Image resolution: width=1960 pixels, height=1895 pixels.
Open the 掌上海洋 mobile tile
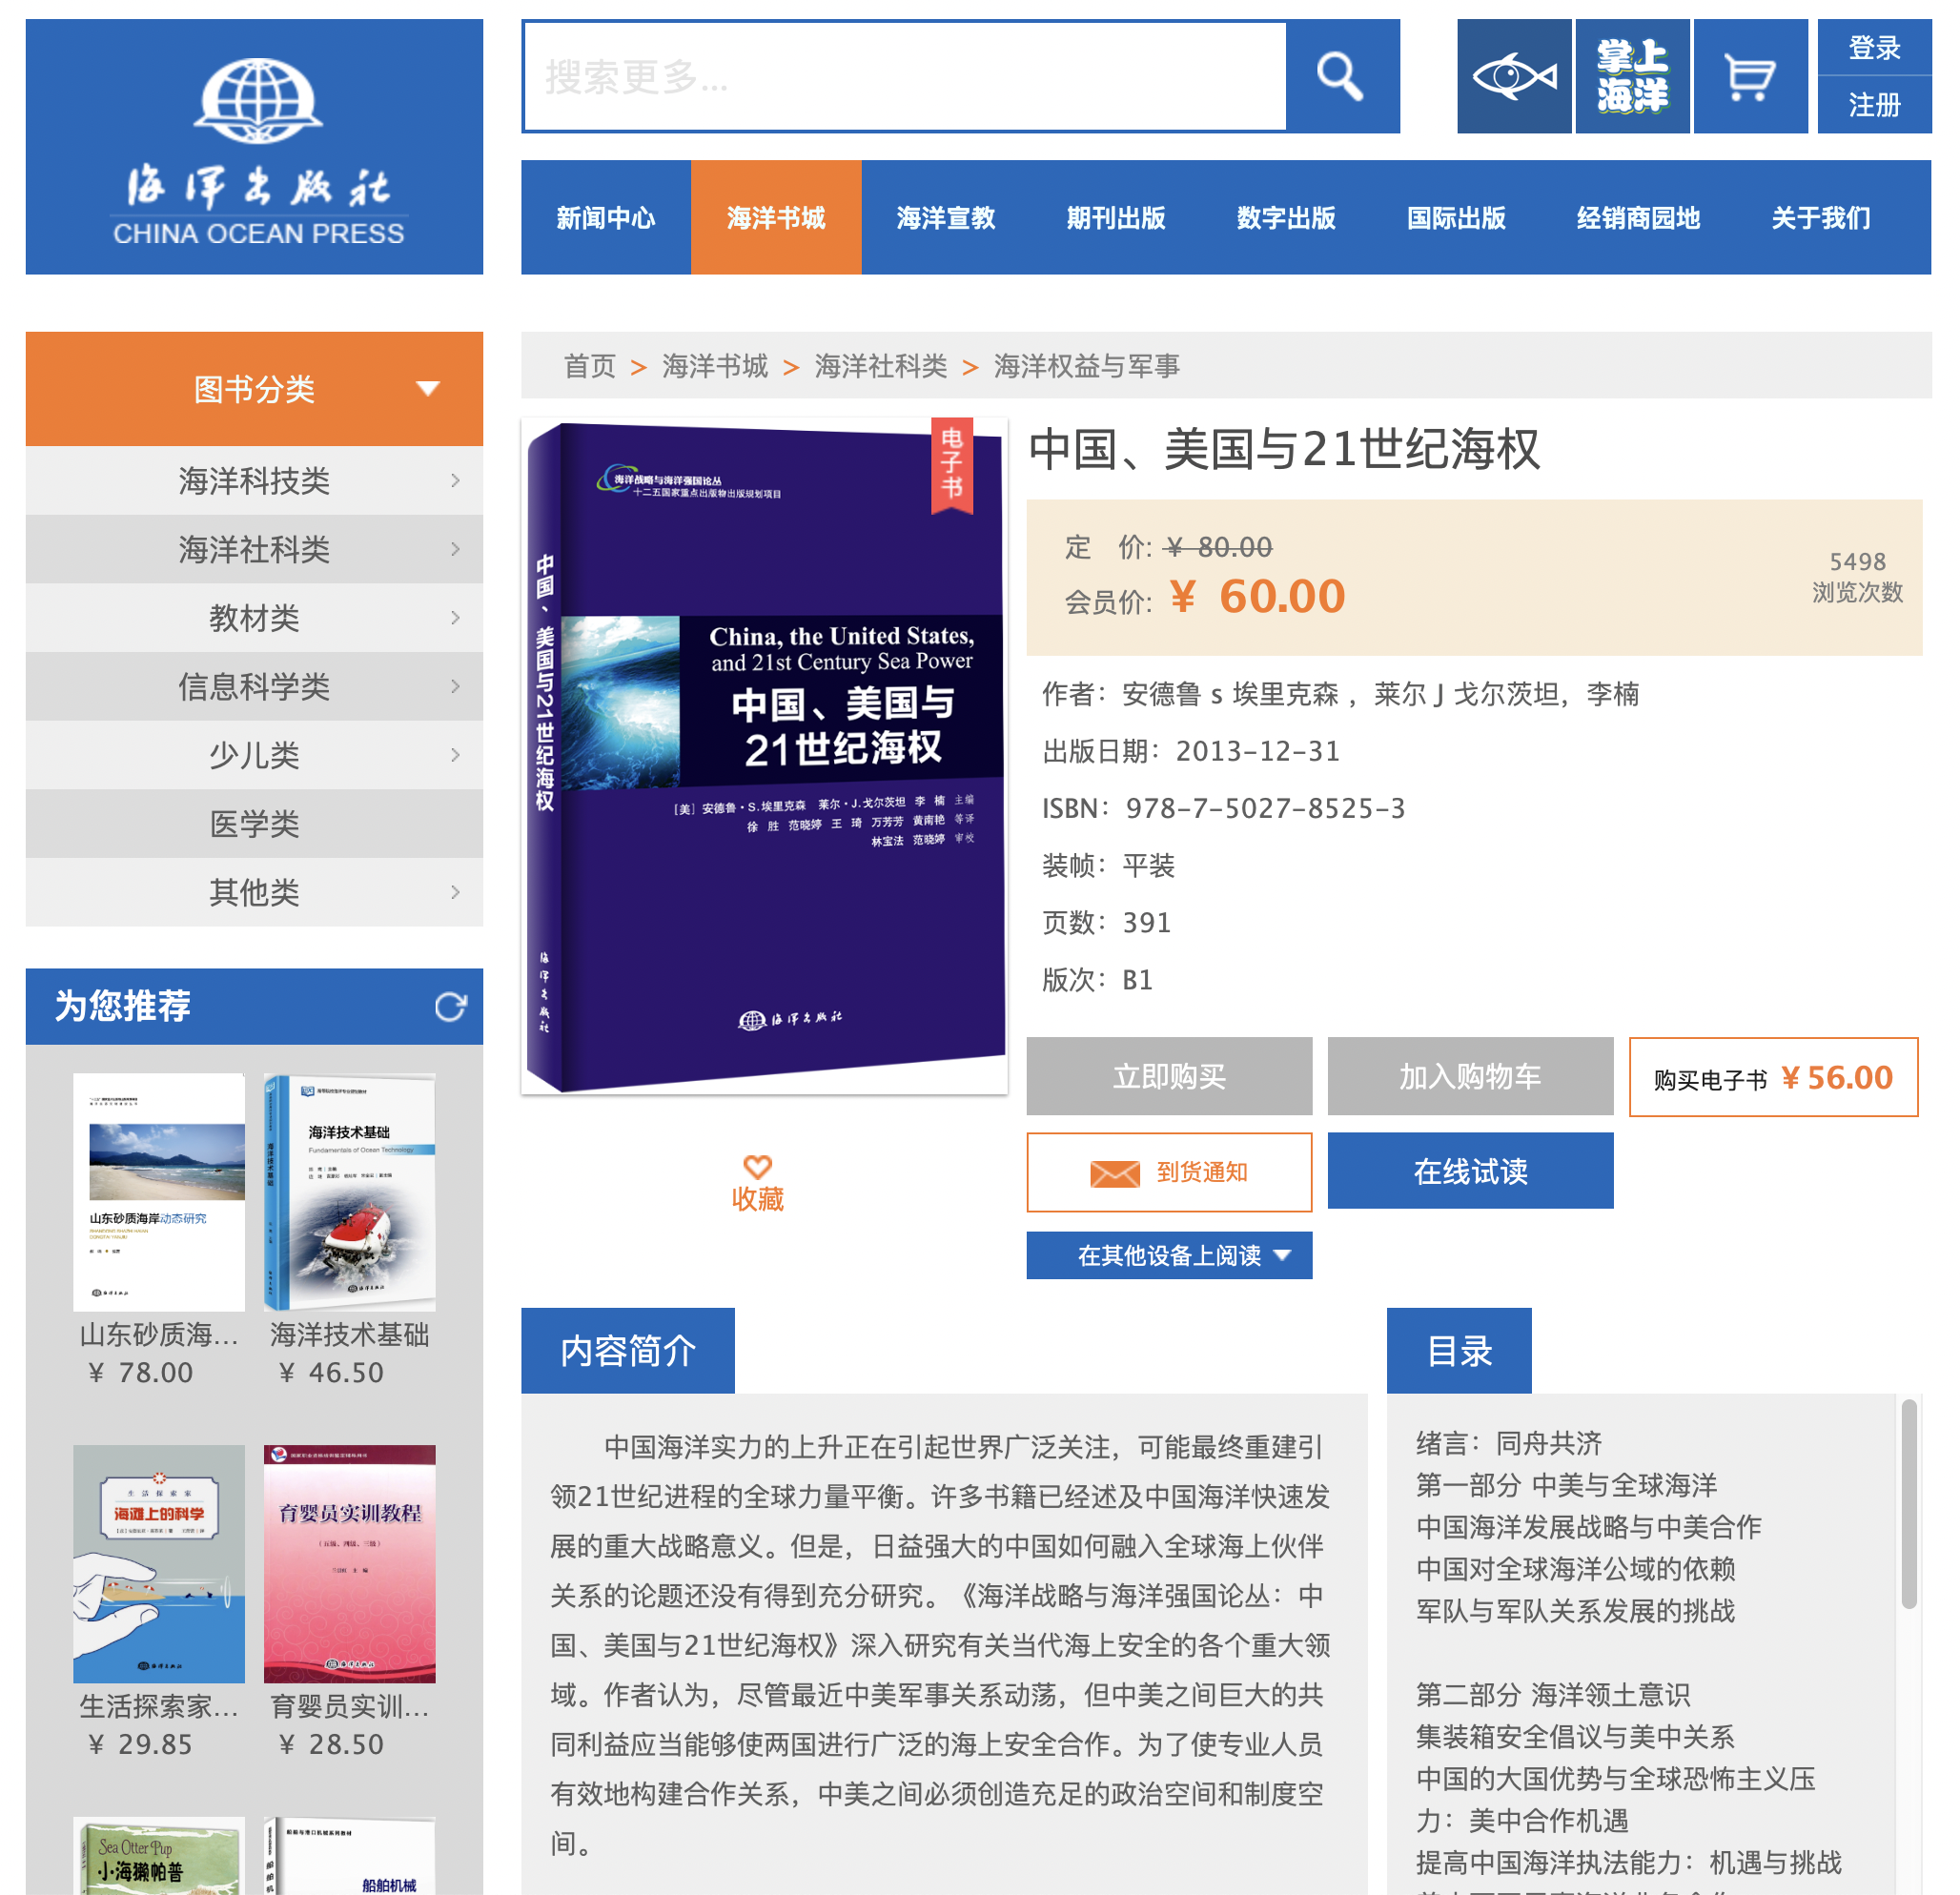(1632, 76)
